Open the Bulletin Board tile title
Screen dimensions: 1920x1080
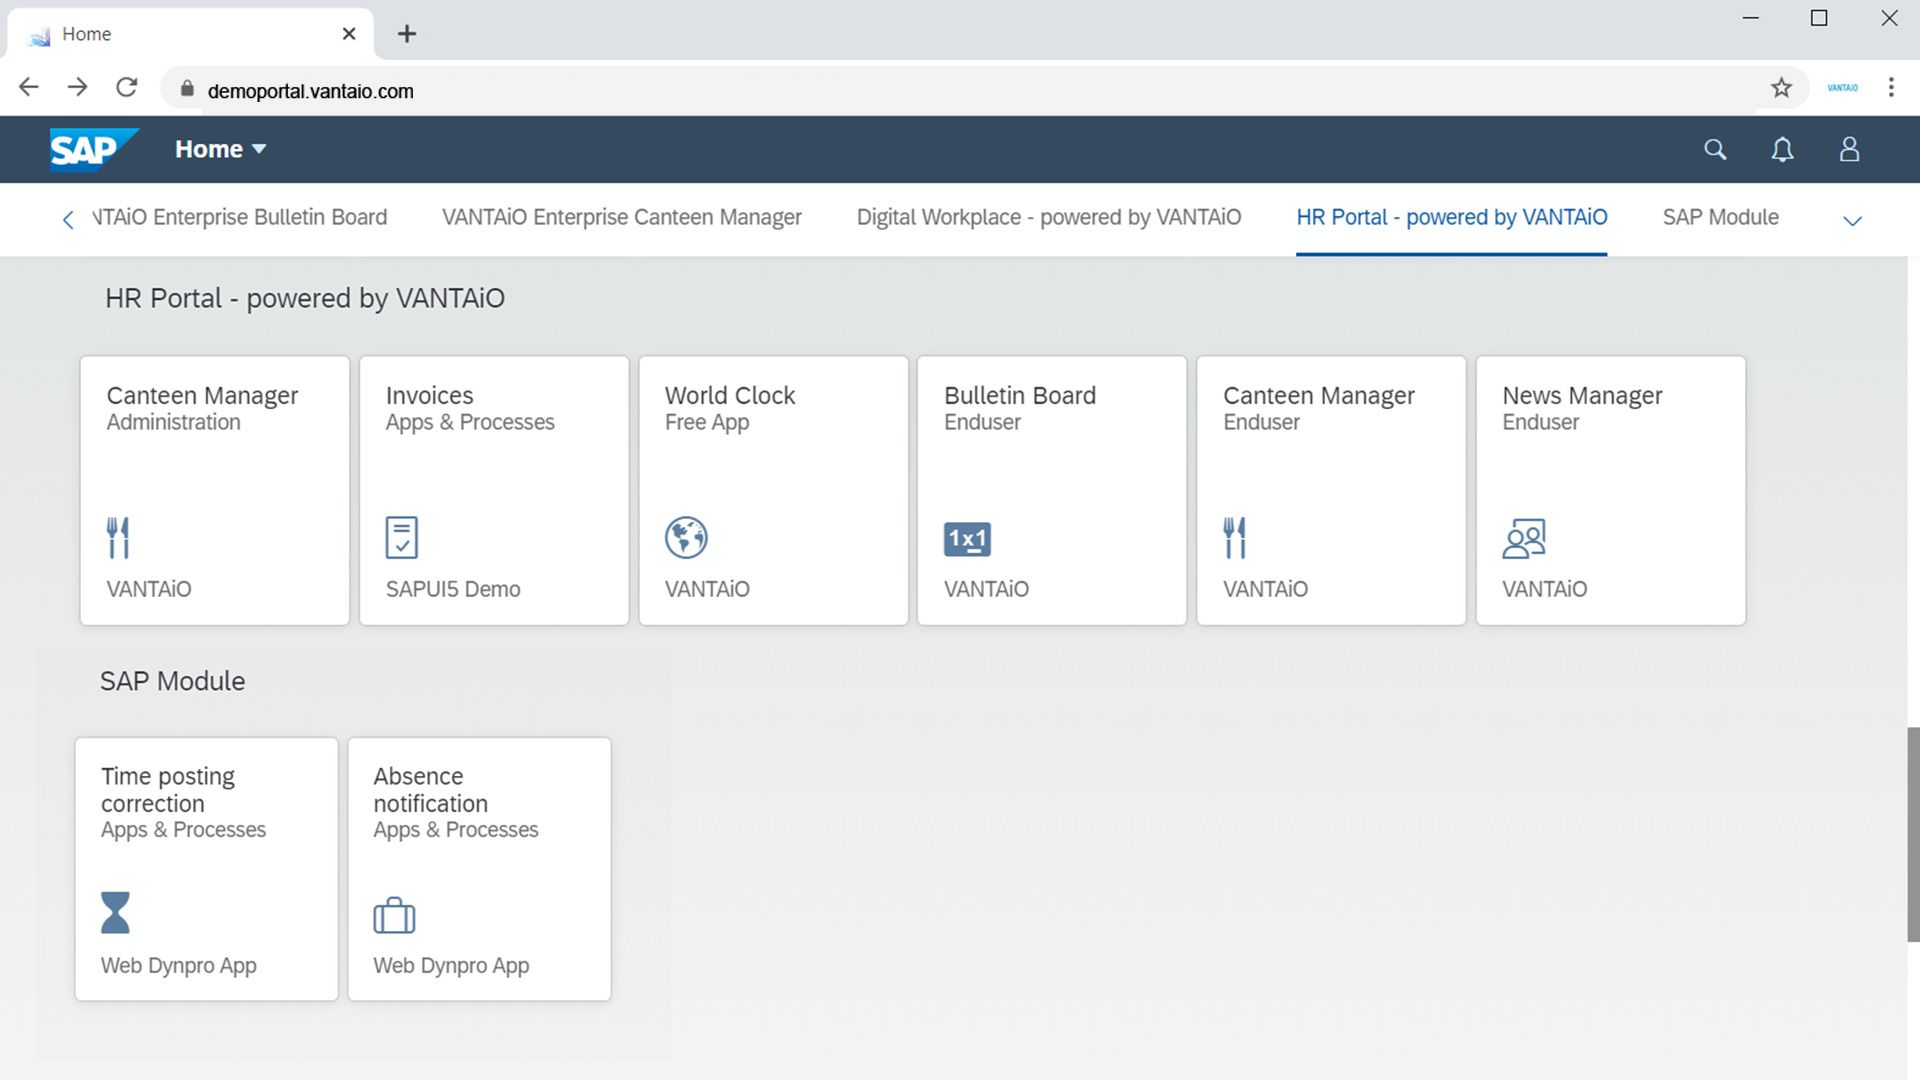(1019, 395)
